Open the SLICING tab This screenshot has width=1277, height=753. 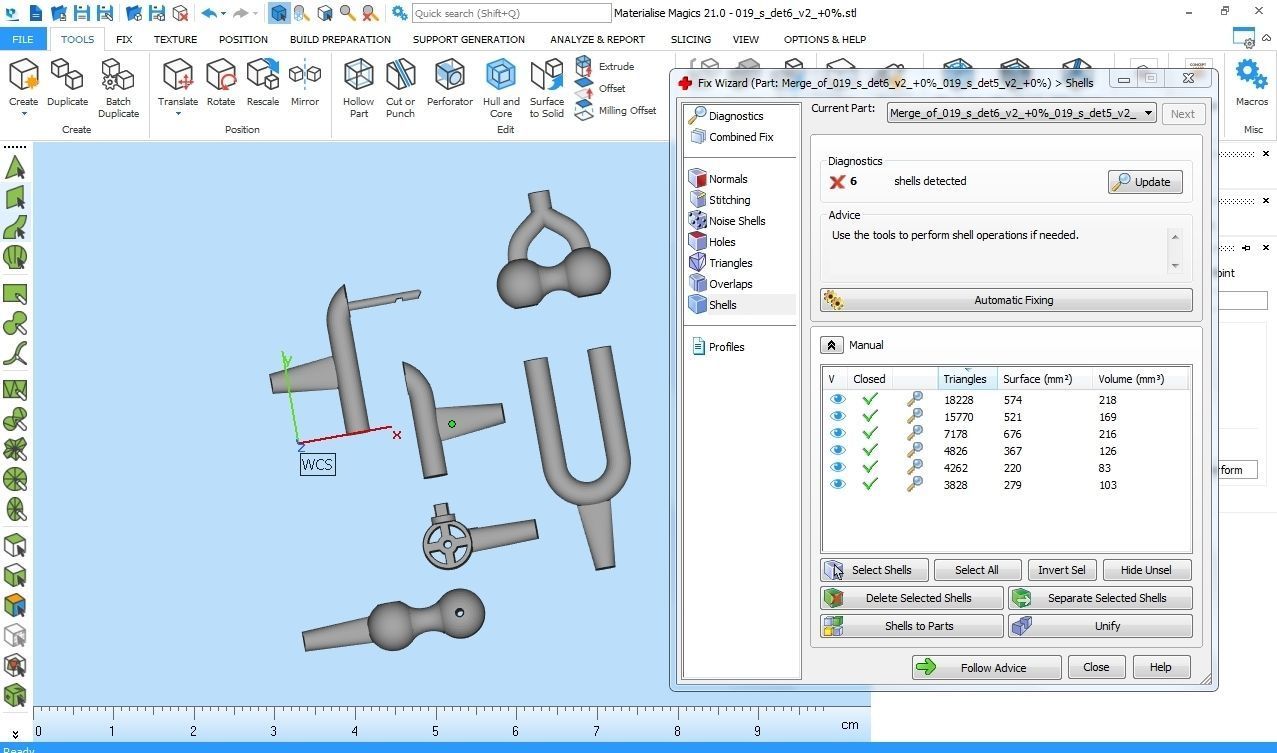(x=691, y=39)
